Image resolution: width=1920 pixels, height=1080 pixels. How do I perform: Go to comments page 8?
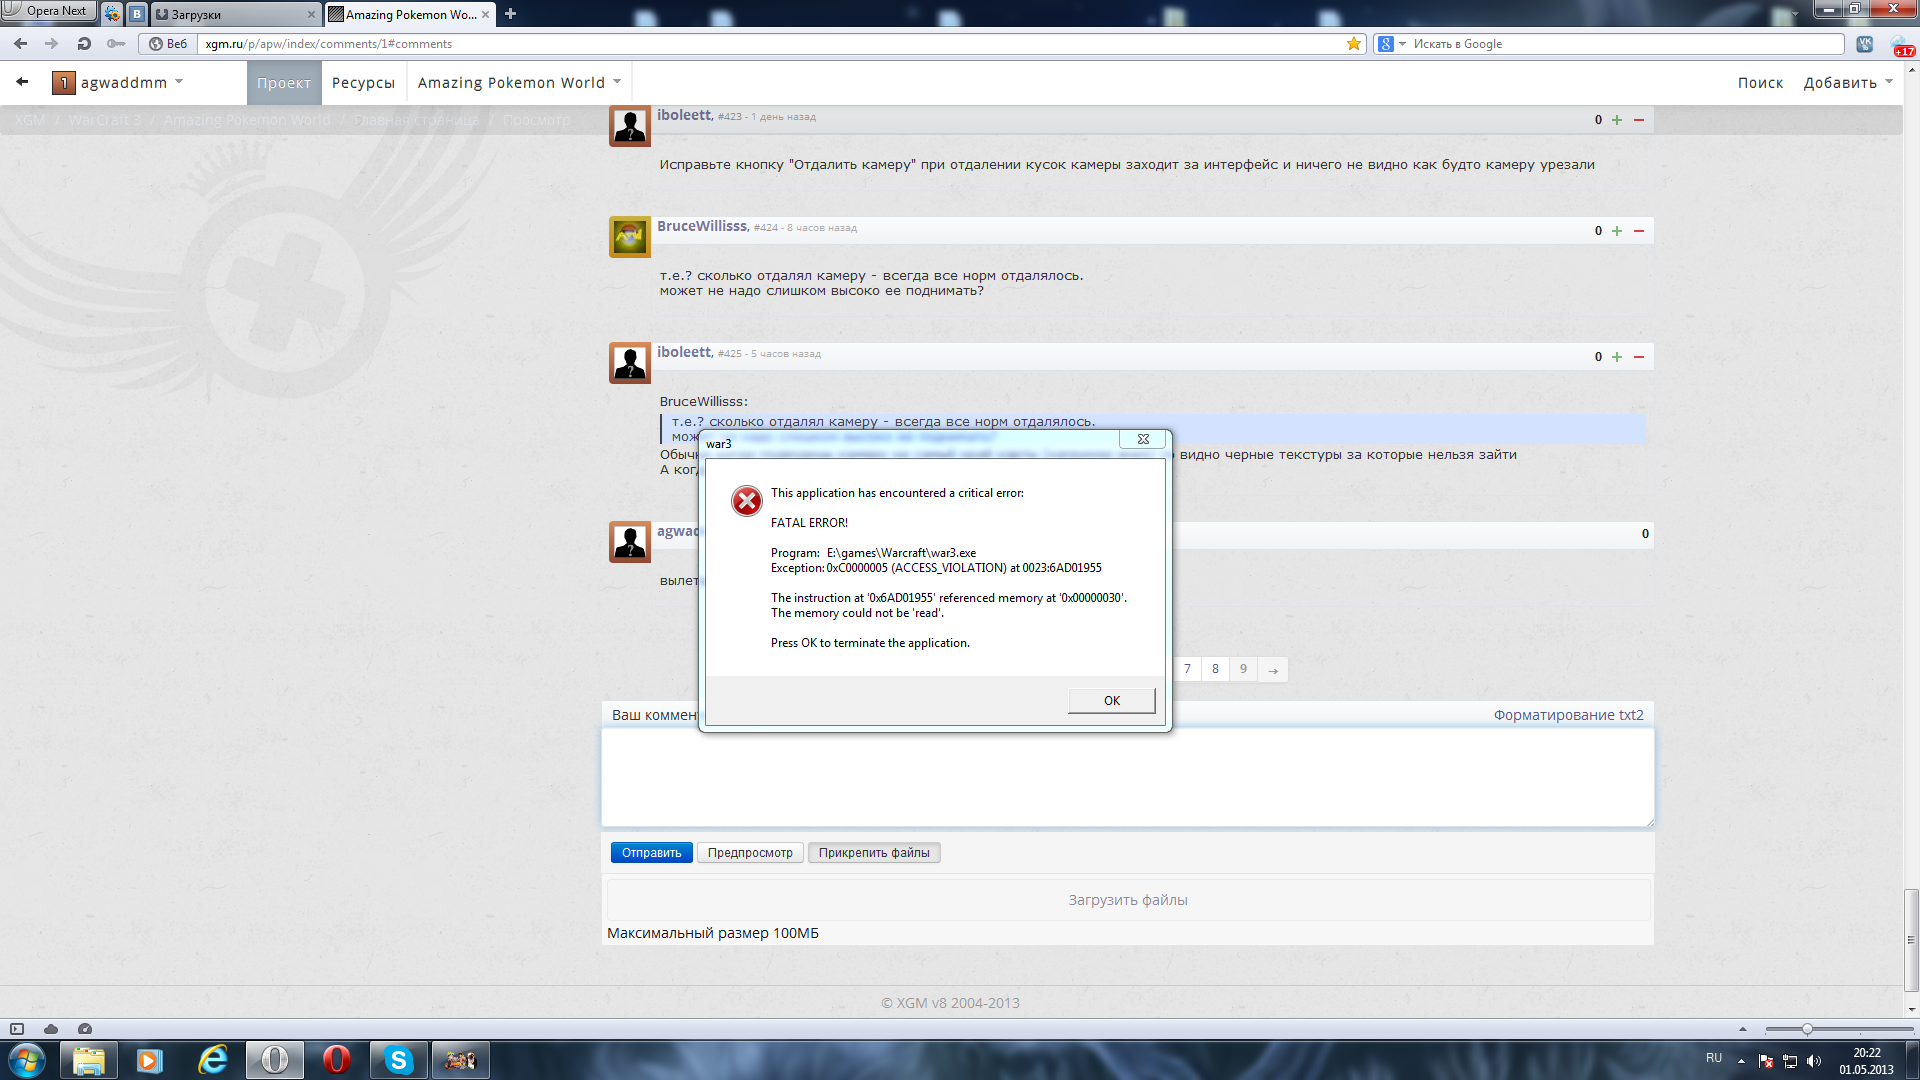pyautogui.click(x=1215, y=669)
